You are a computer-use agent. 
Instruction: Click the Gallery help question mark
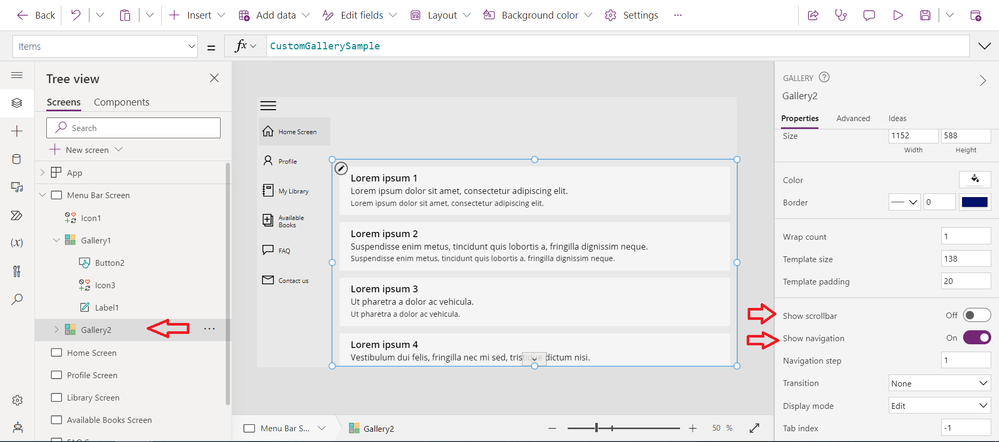click(824, 77)
